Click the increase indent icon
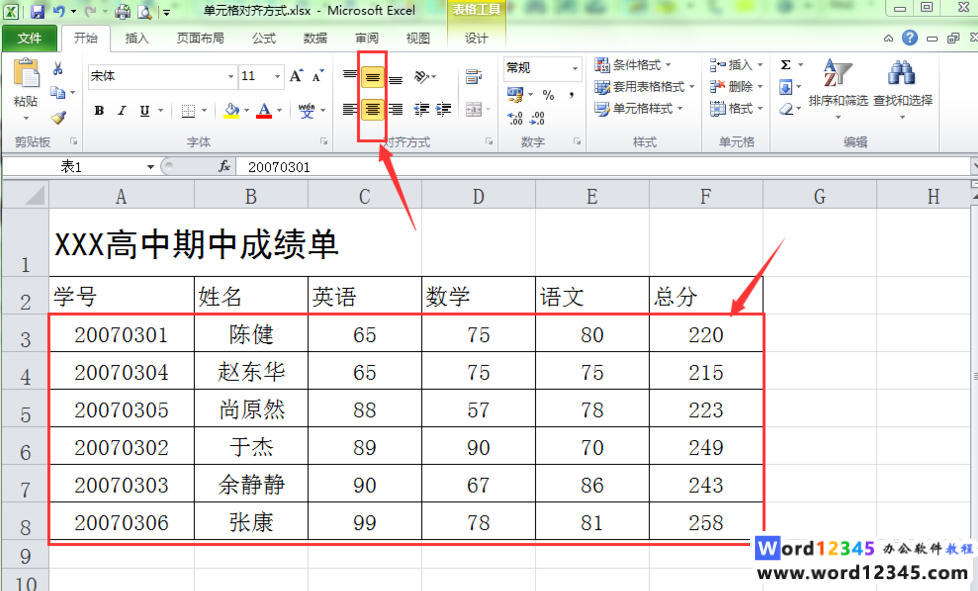This screenshot has height=591, width=978. (x=443, y=110)
